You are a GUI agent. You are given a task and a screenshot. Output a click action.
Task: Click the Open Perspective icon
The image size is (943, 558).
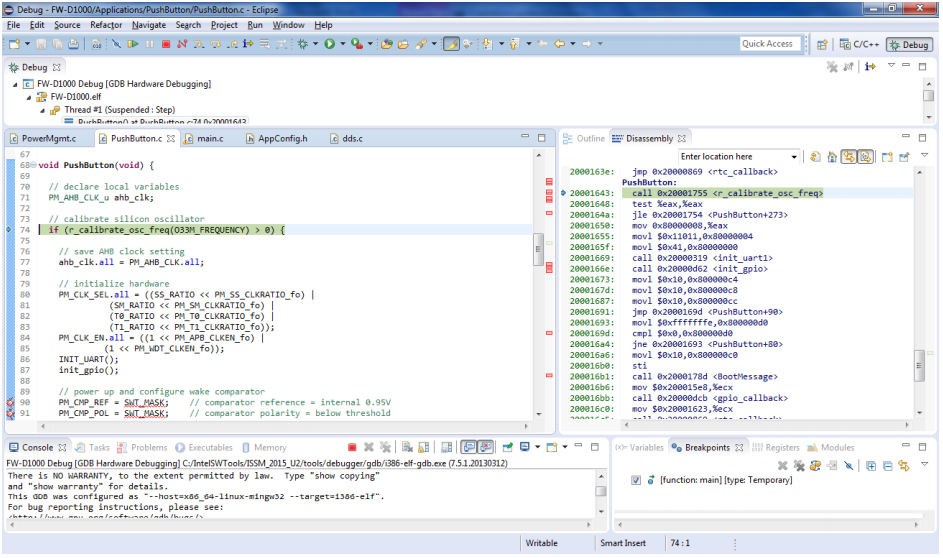(822, 44)
